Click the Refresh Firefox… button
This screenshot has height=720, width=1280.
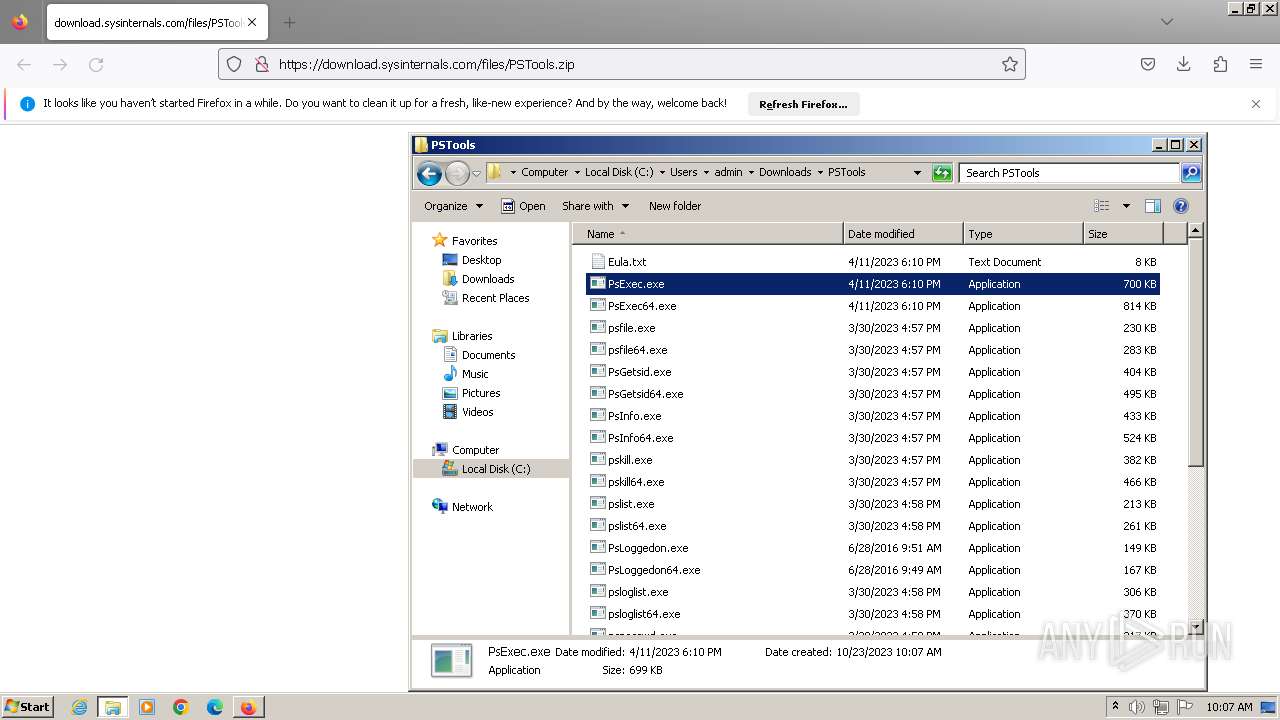[803, 104]
